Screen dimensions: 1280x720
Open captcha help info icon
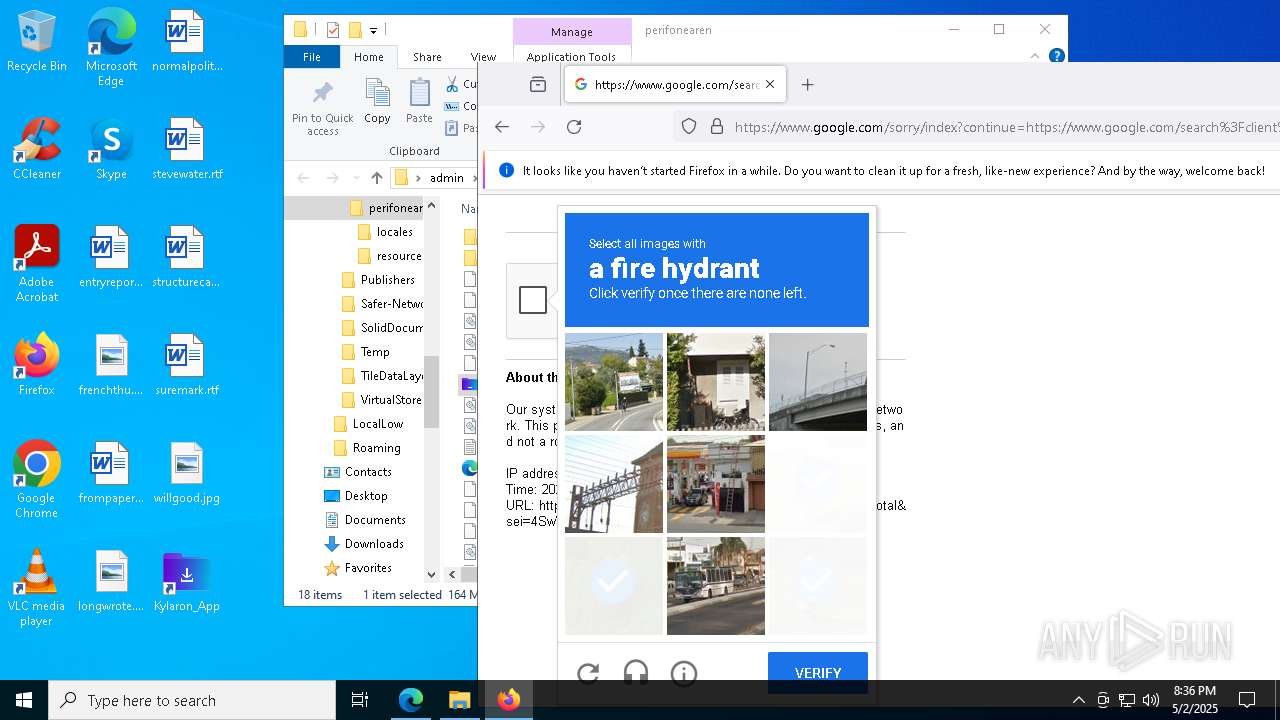[x=684, y=673]
